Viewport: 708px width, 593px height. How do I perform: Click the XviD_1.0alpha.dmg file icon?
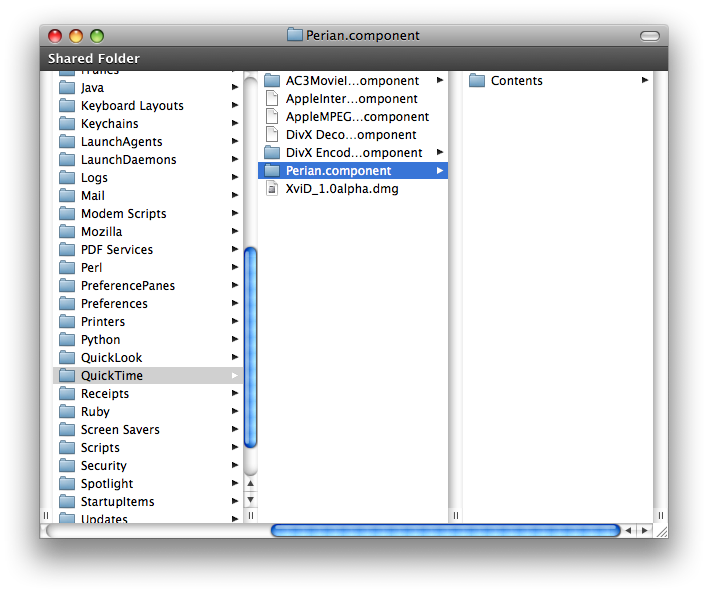(x=272, y=189)
